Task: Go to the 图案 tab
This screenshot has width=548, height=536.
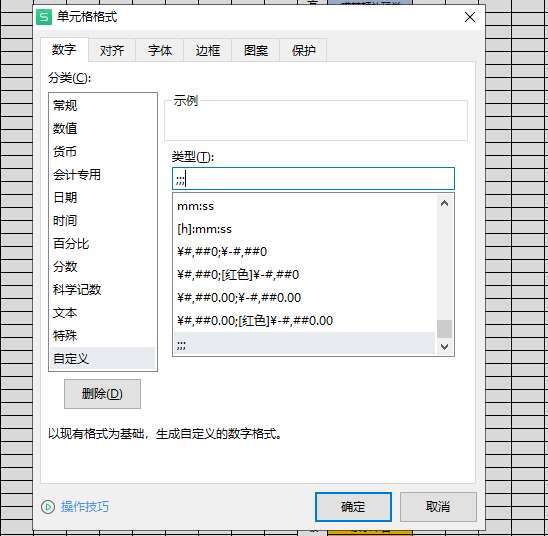Action: [x=256, y=50]
